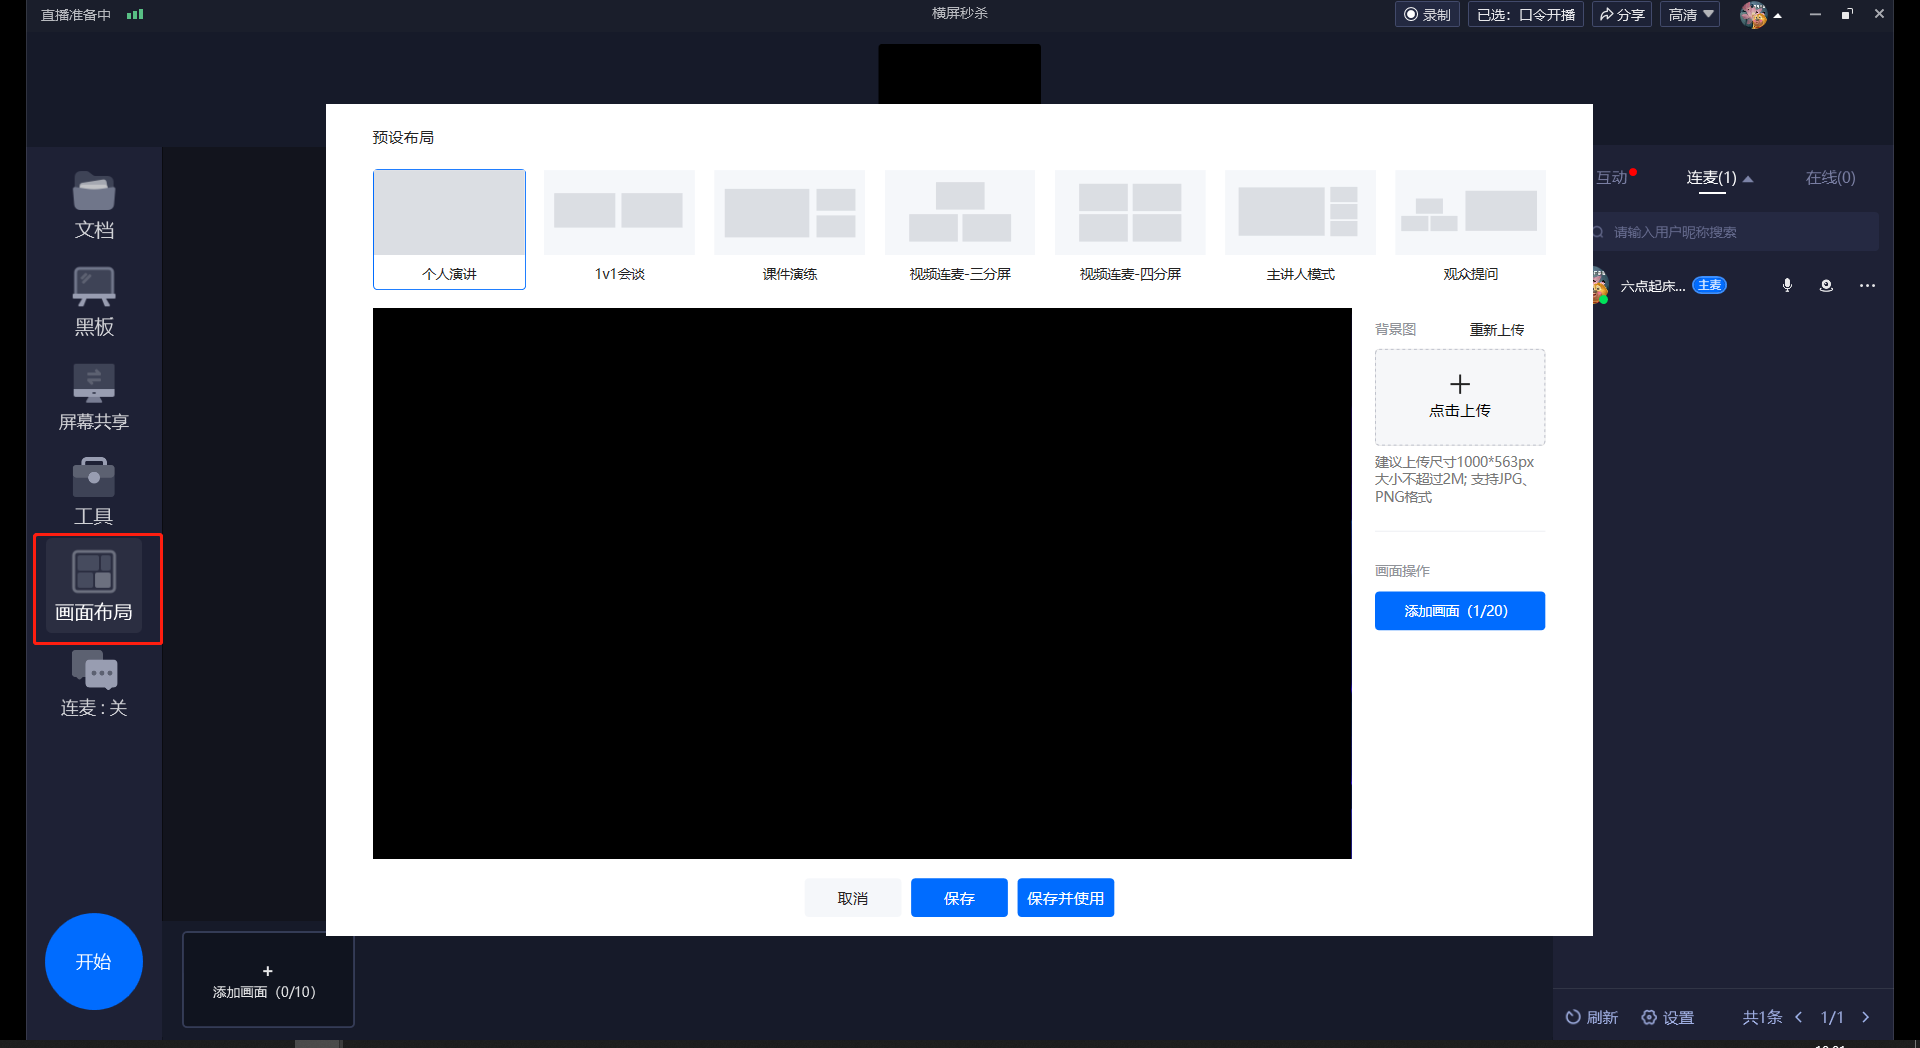Click the 刷新 refresh button
Screen dimensions: 1920x1048
tap(1591, 1017)
